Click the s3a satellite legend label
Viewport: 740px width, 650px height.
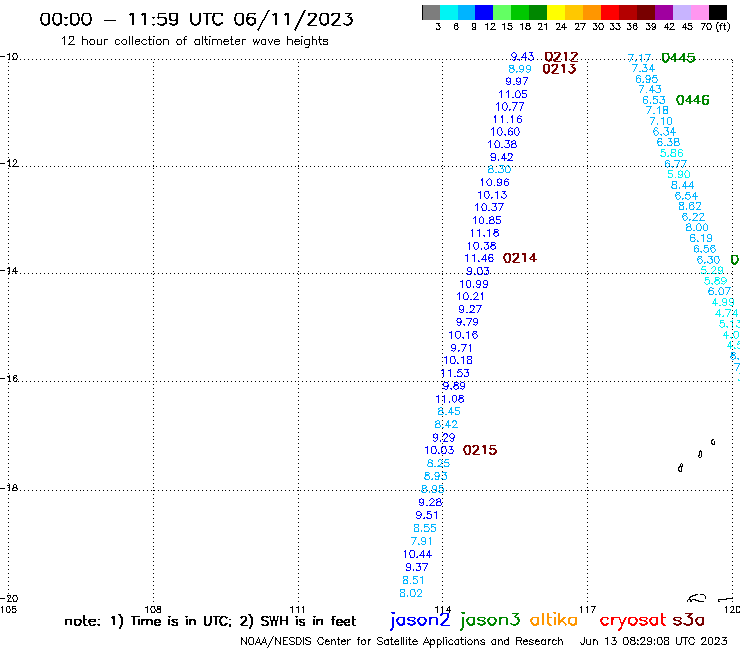point(688,620)
